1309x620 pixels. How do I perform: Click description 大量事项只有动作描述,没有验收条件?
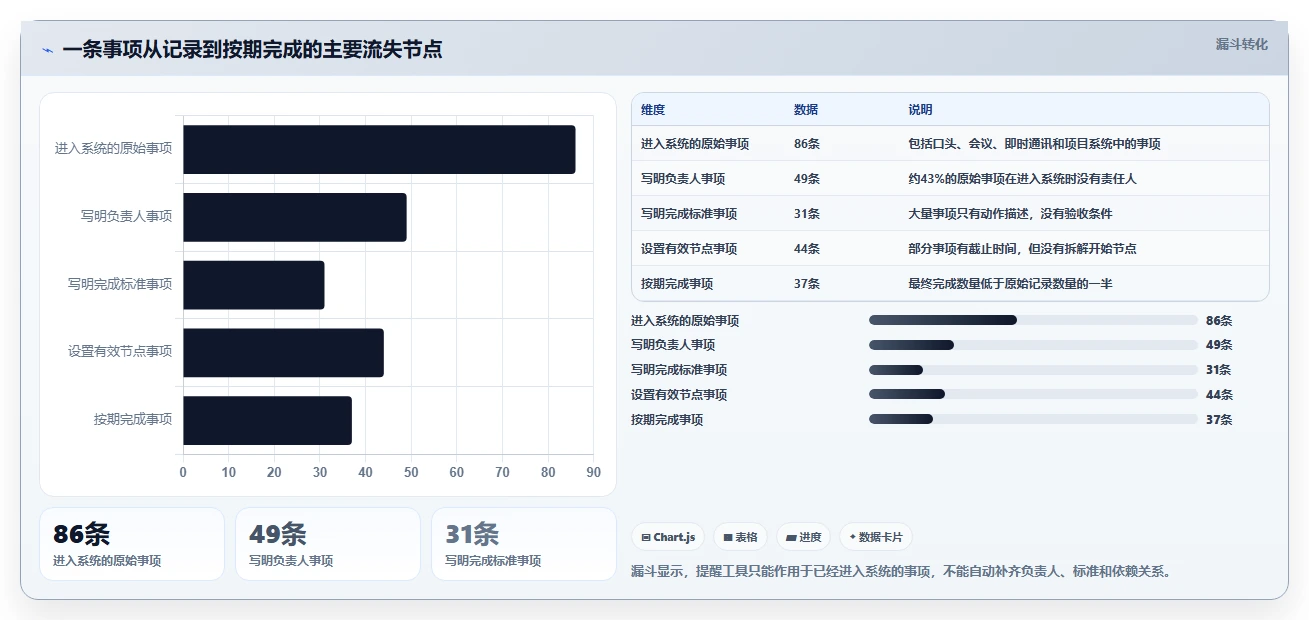click(x=1010, y=214)
